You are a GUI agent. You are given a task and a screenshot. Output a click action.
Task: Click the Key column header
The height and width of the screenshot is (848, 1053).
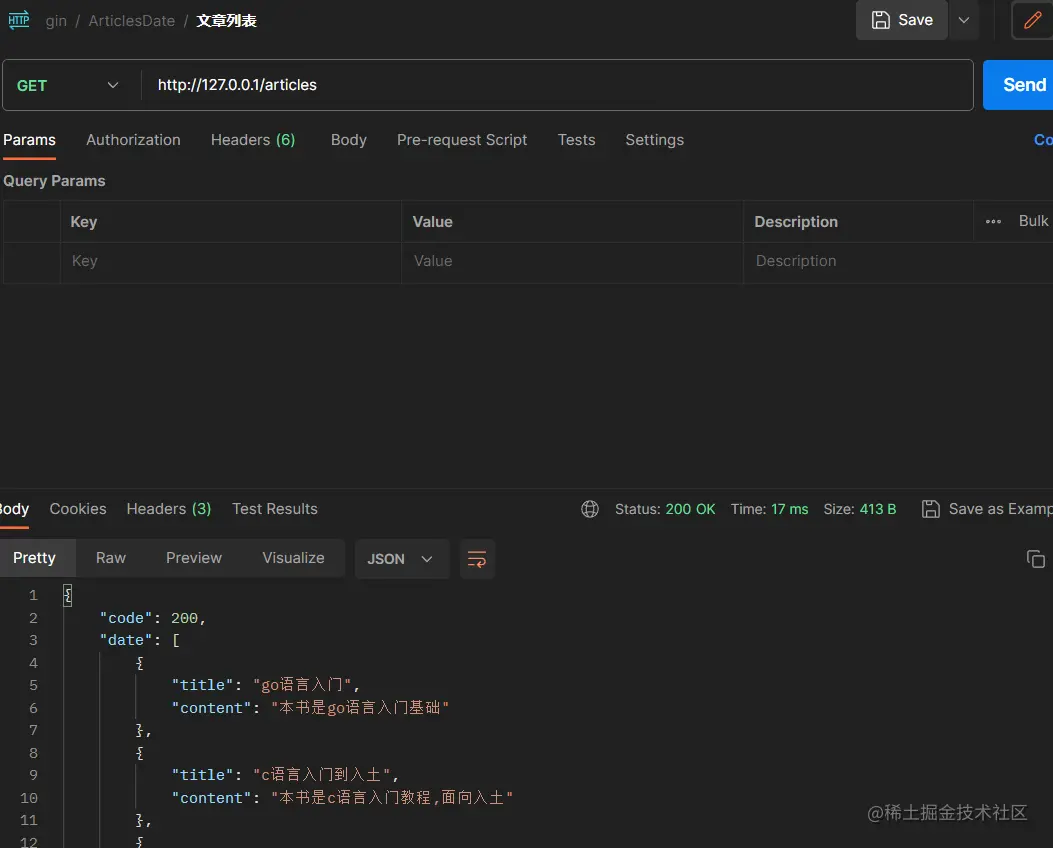[x=84, y=222]
